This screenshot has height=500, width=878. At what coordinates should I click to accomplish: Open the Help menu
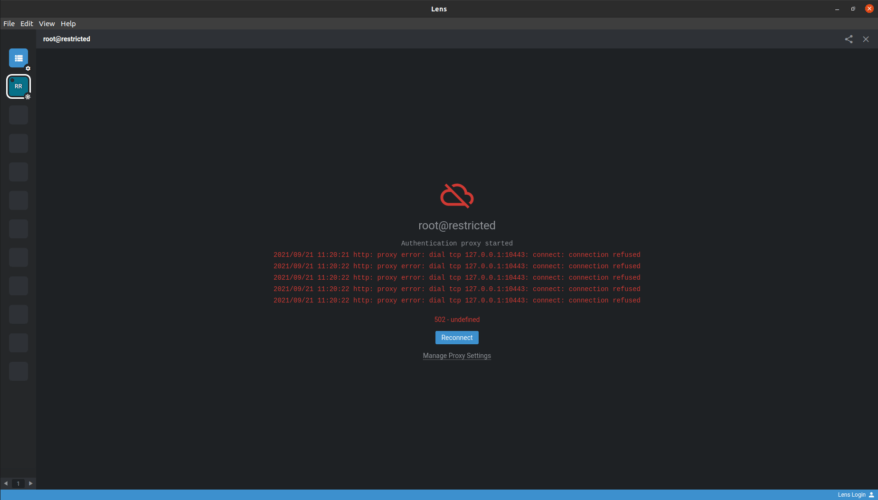pos(68,24)
